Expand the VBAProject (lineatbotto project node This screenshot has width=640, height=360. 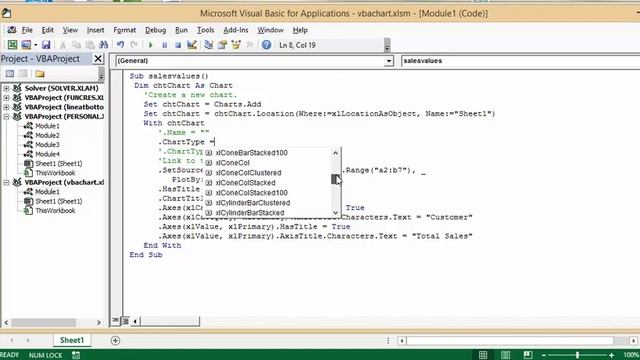[7, 107]
